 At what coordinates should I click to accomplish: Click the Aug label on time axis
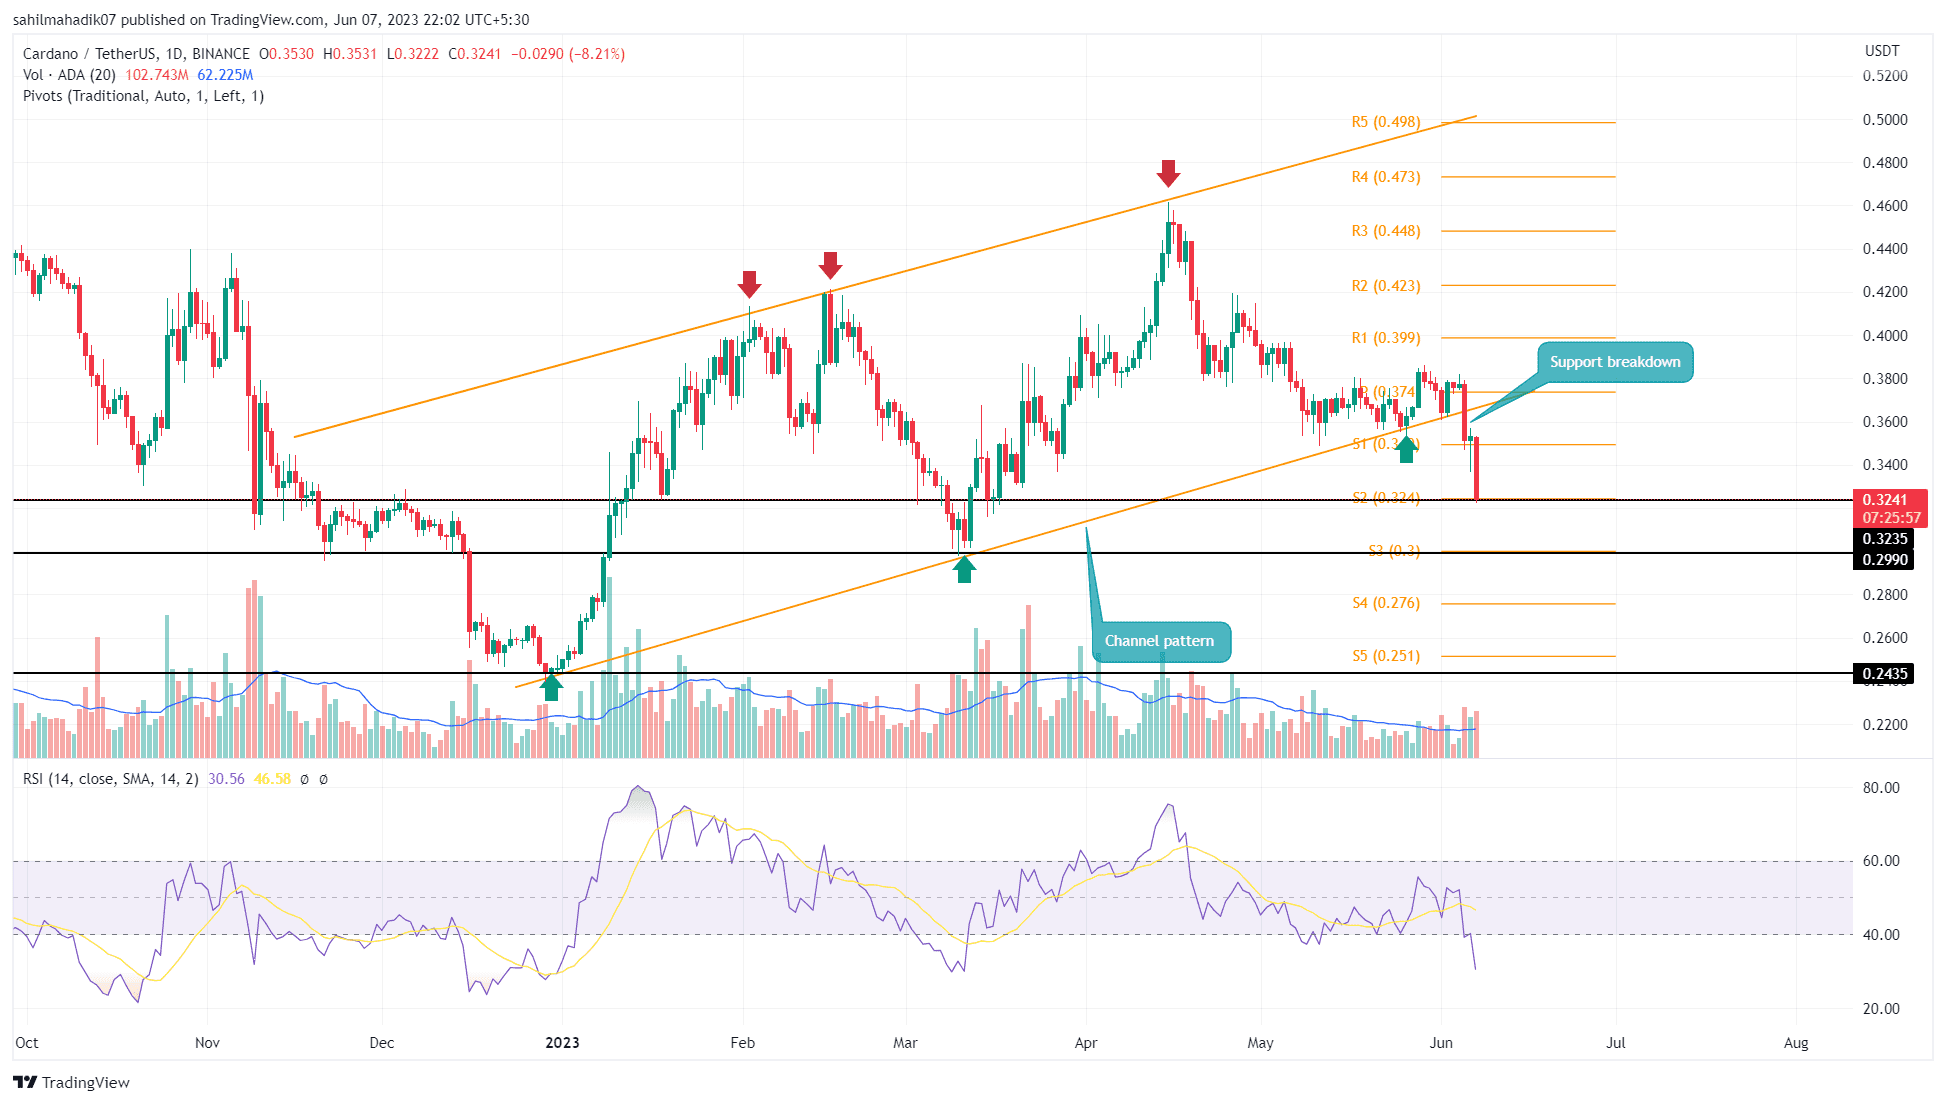(x=1796, y=1043)
